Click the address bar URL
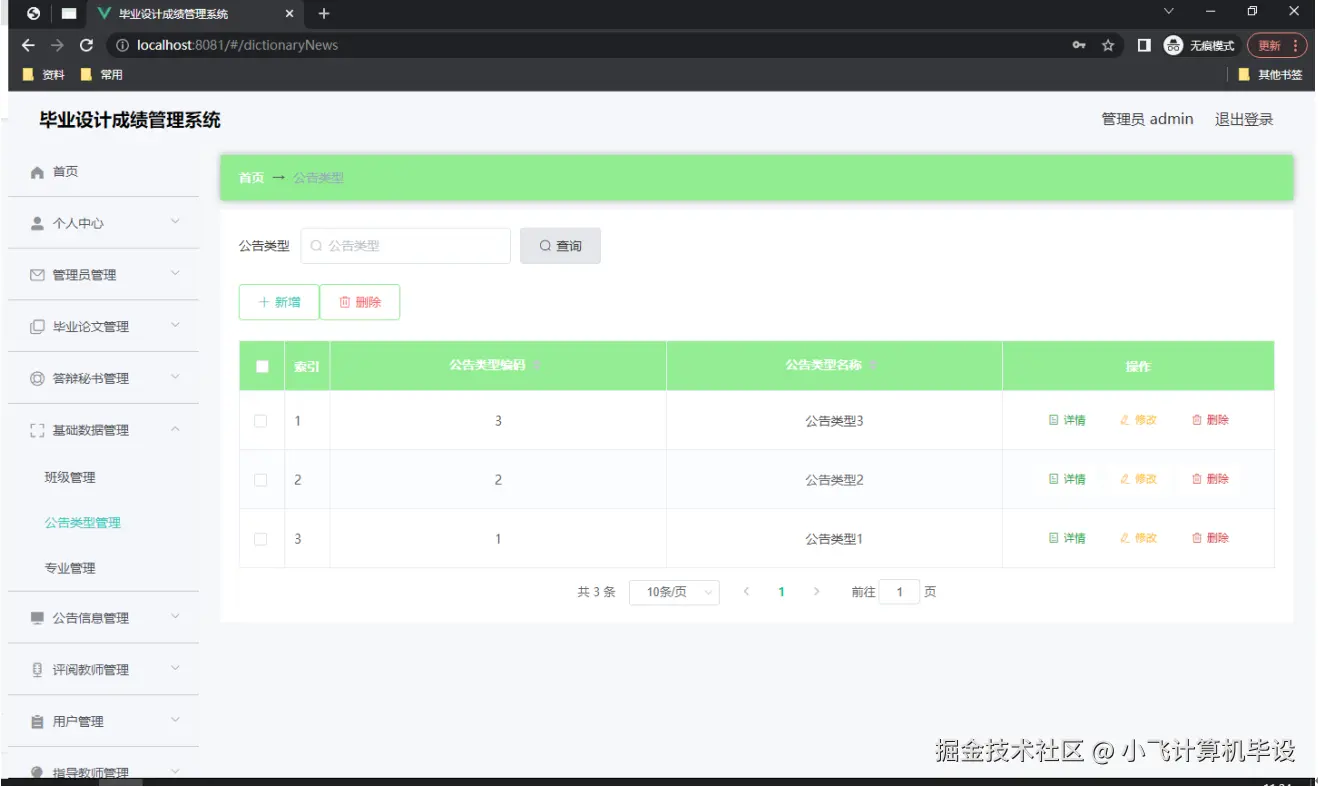 (x=238, y=45)
